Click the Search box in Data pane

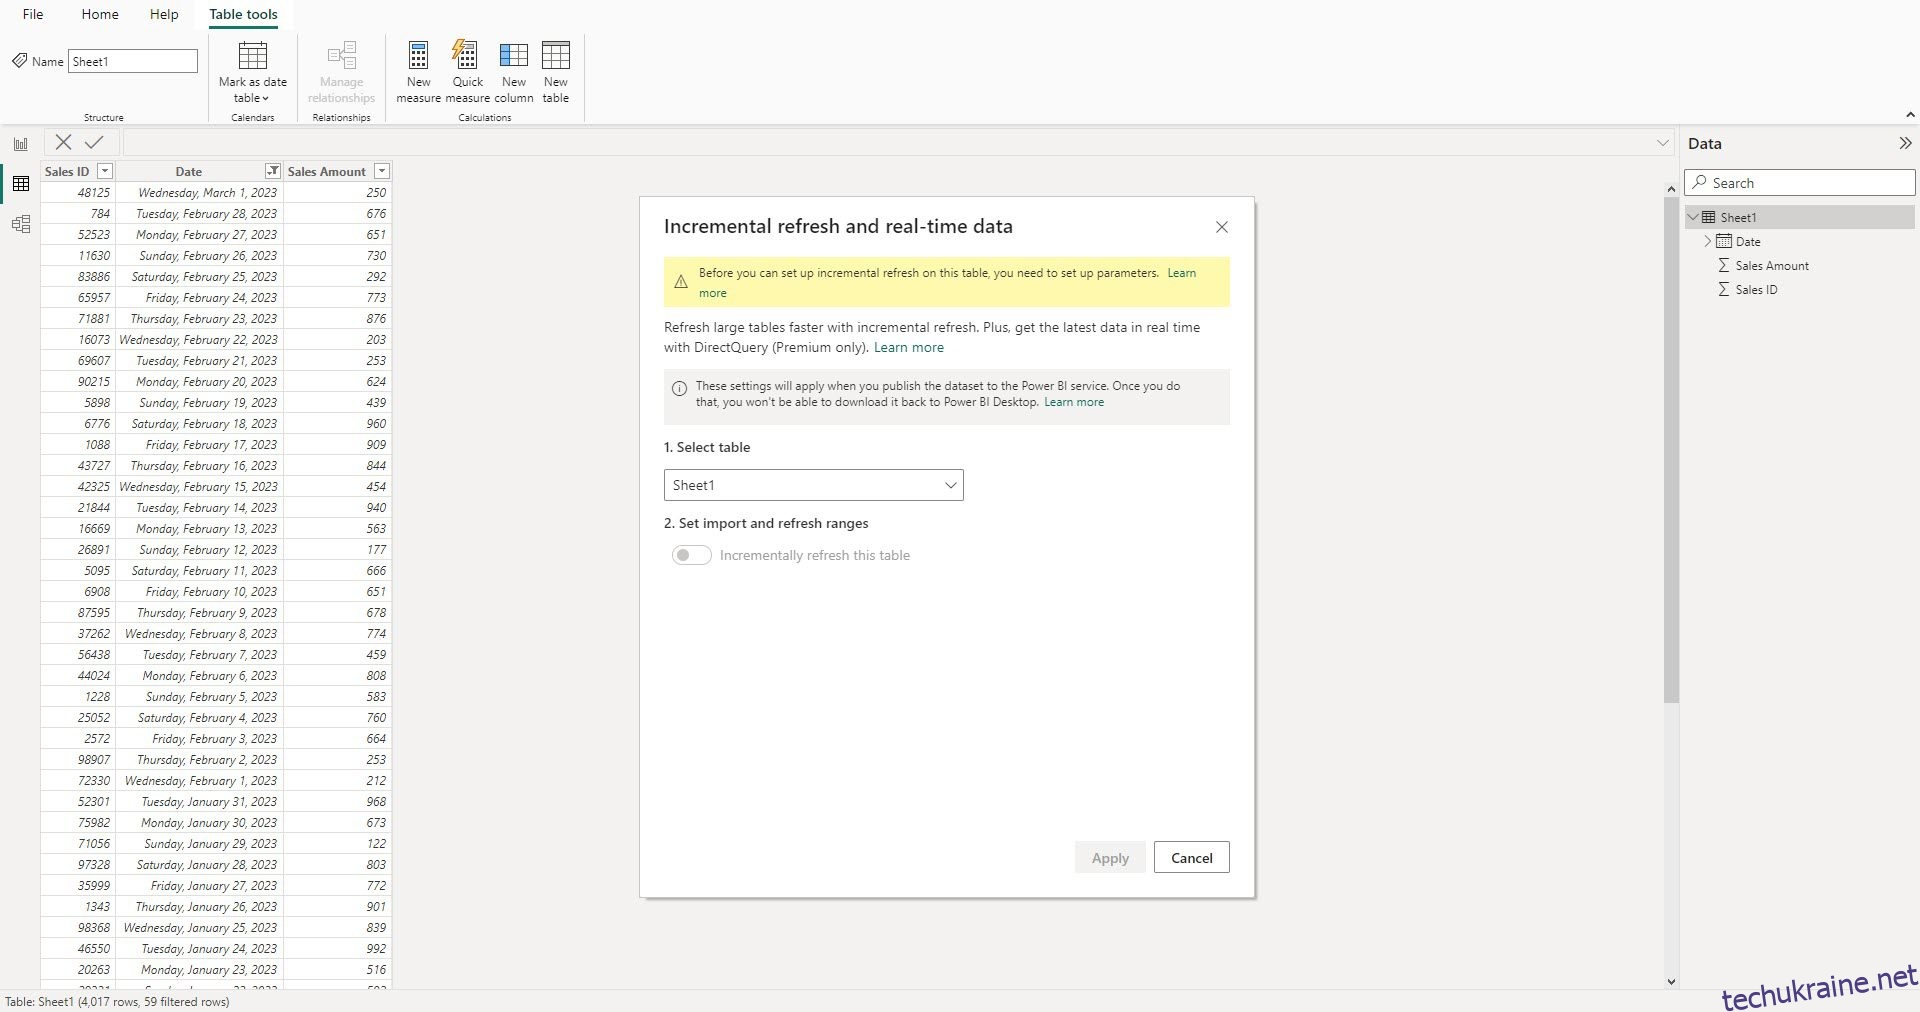tap(1800, 183)
